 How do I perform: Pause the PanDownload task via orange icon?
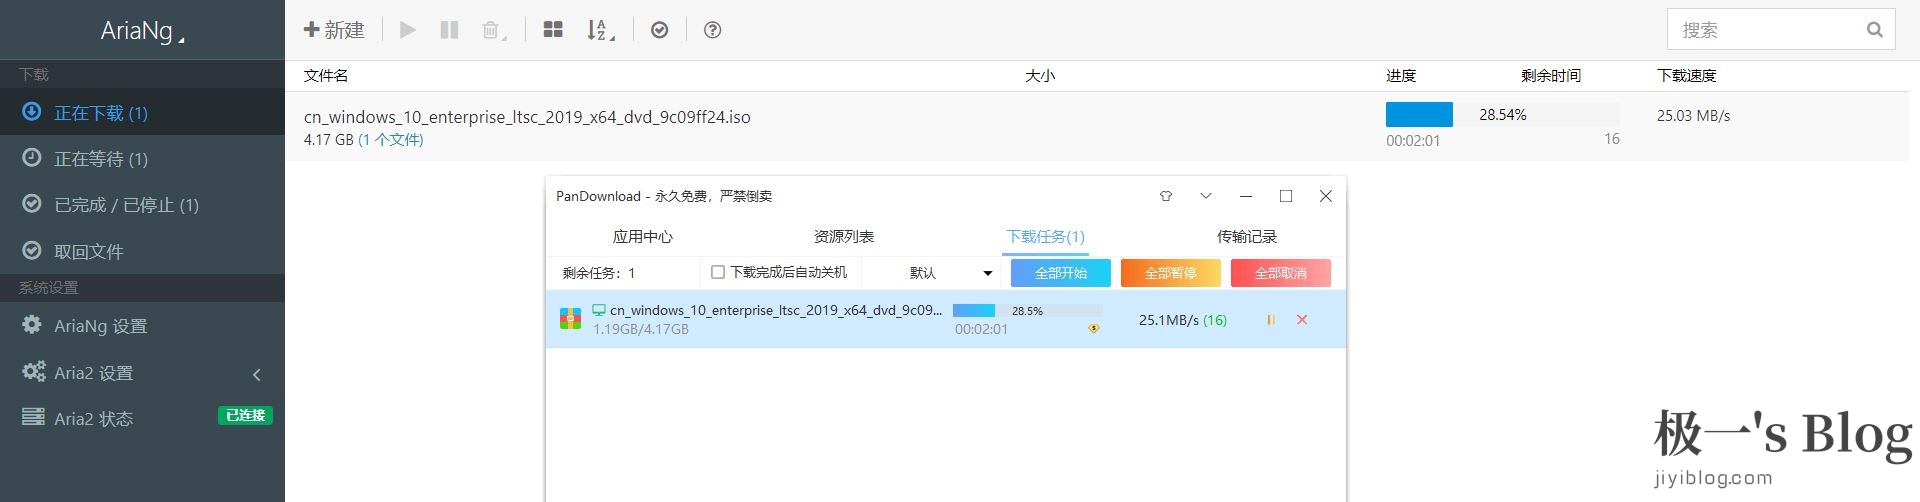click(1271, 320)
